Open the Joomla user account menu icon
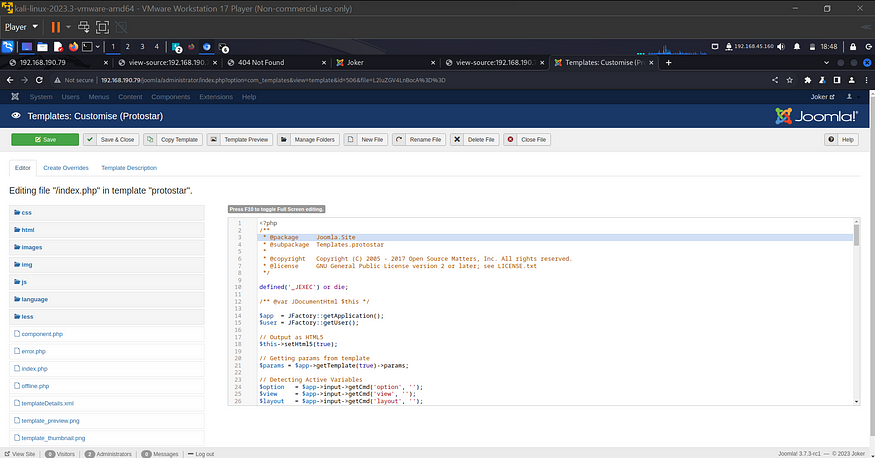 point(851,97)
